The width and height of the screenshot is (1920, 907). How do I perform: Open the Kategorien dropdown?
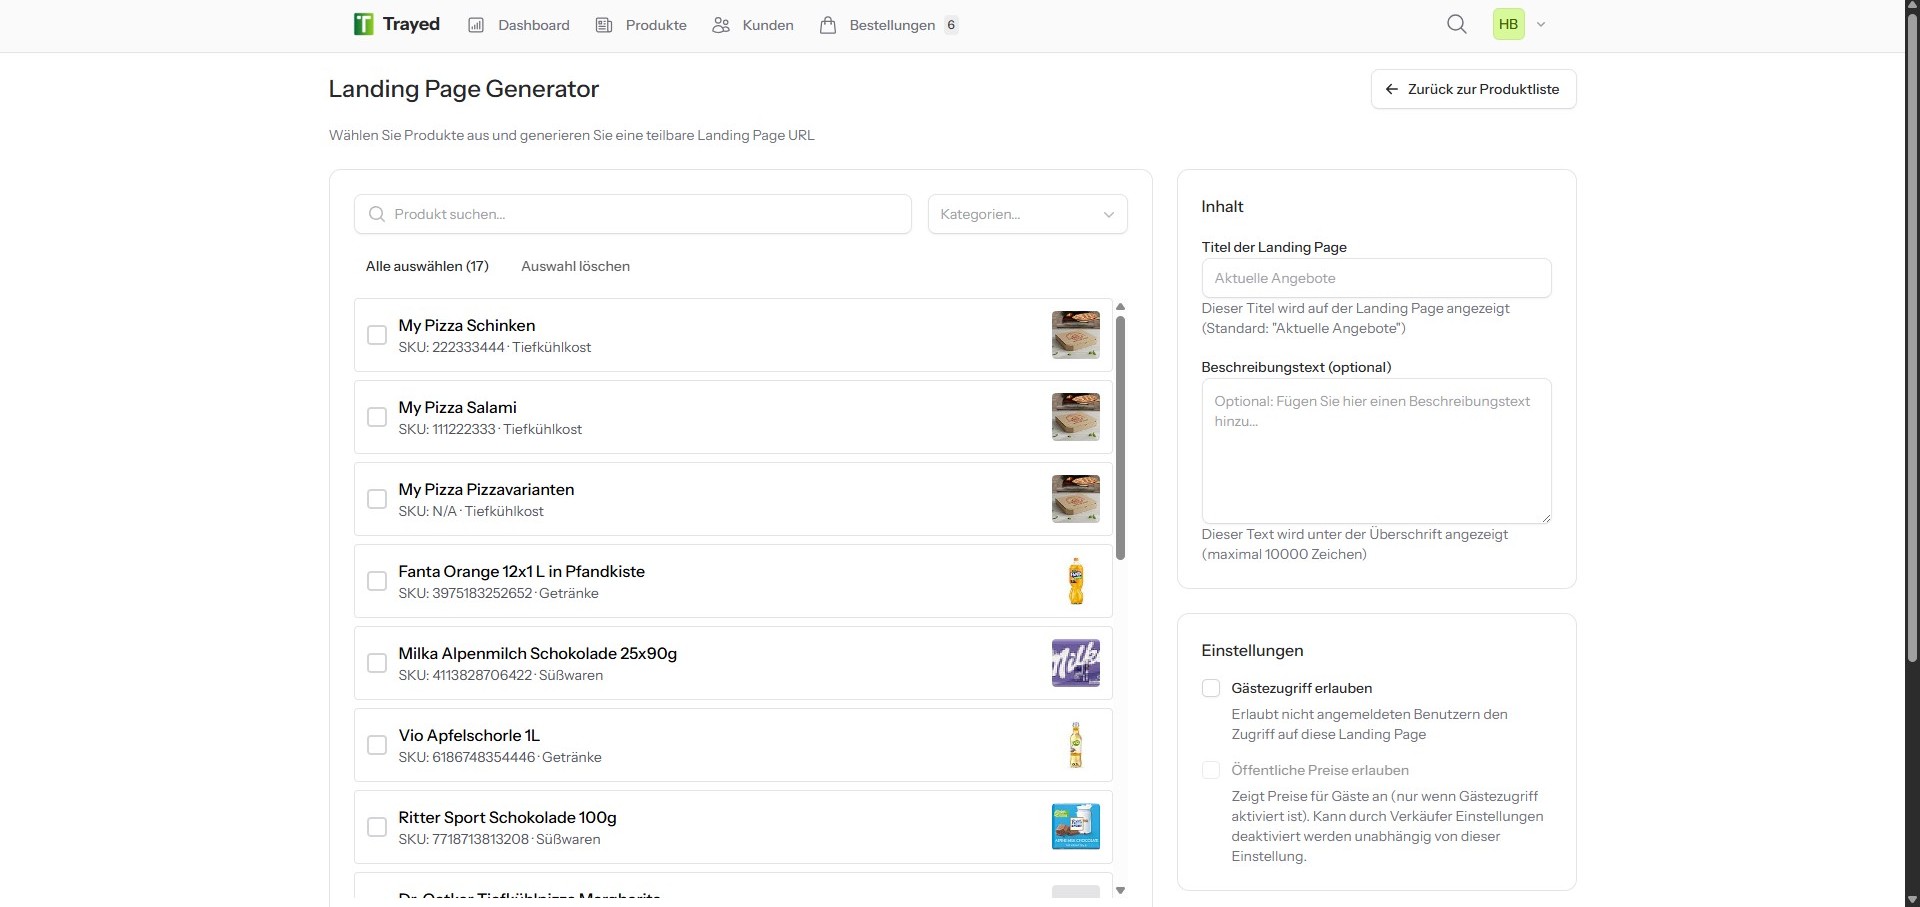point(1027,213)
